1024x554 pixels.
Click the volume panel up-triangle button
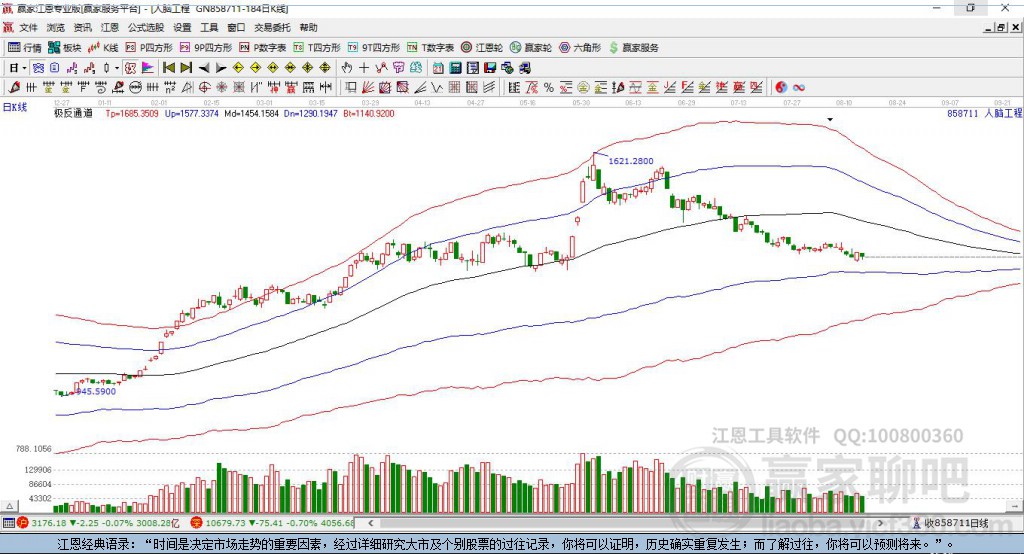9,506
